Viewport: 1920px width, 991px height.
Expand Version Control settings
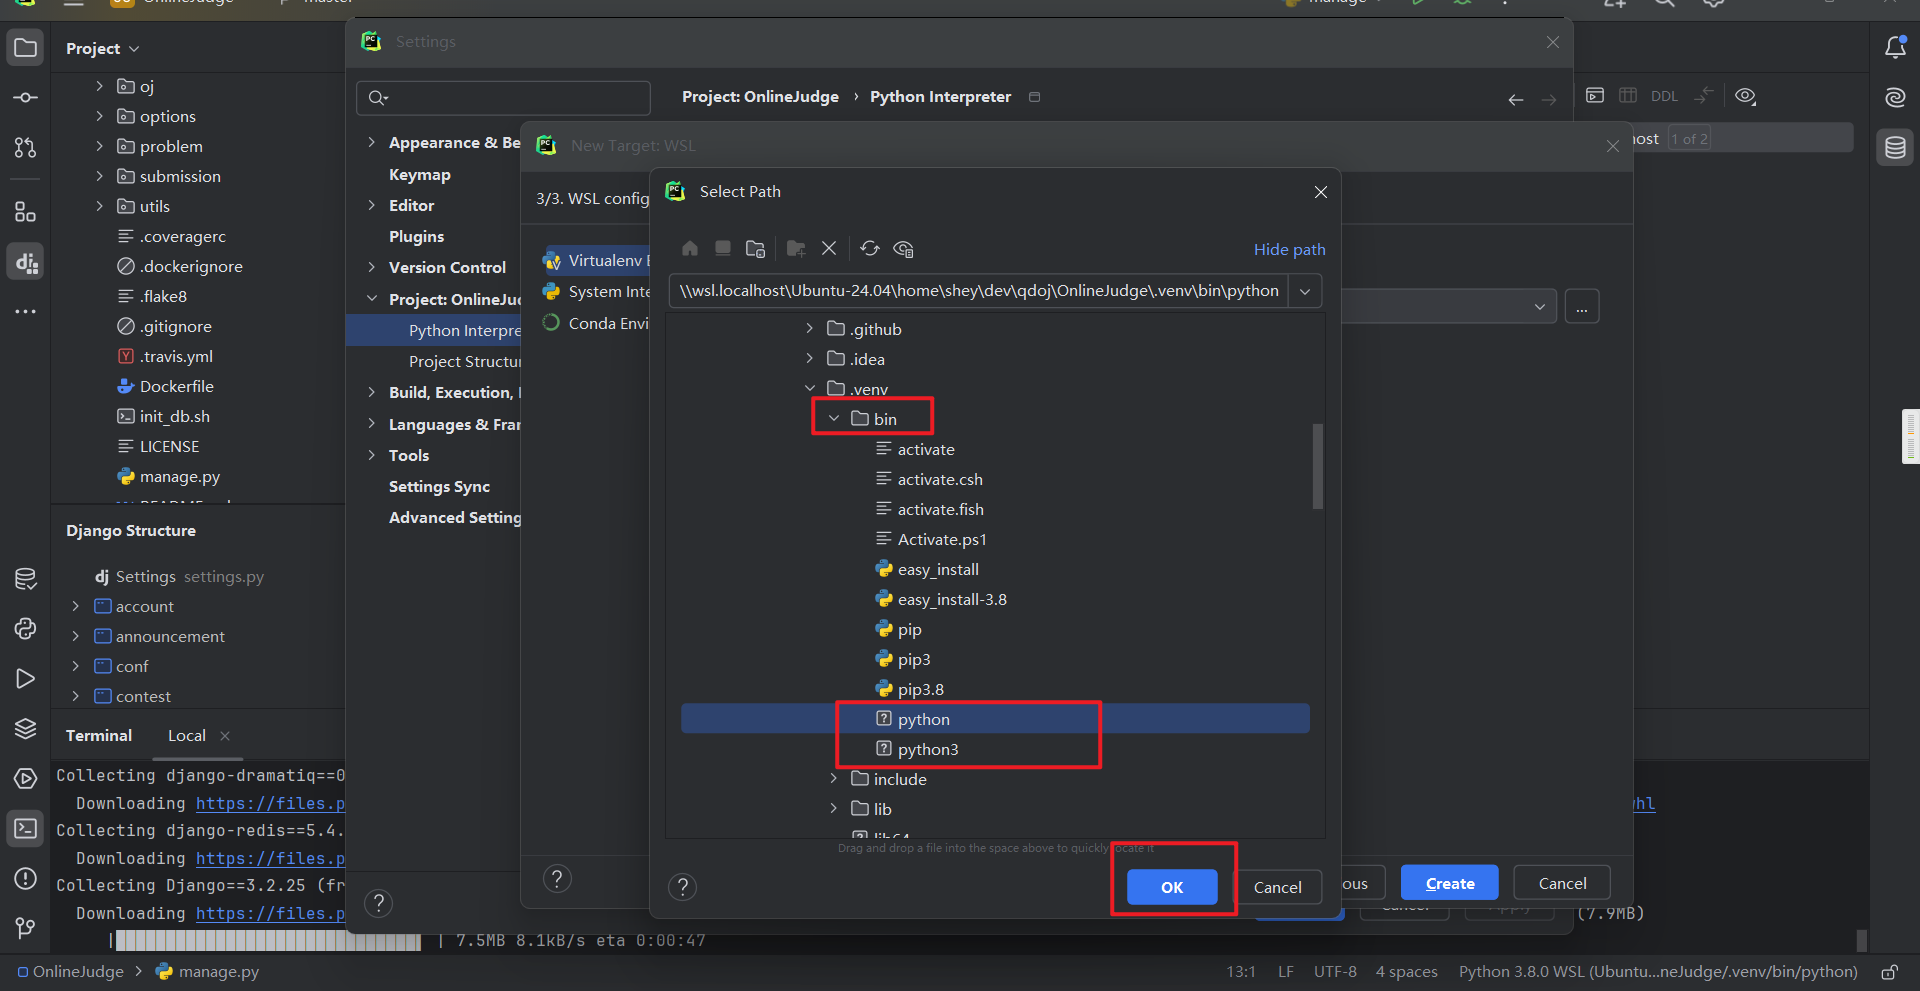[372, 267]
